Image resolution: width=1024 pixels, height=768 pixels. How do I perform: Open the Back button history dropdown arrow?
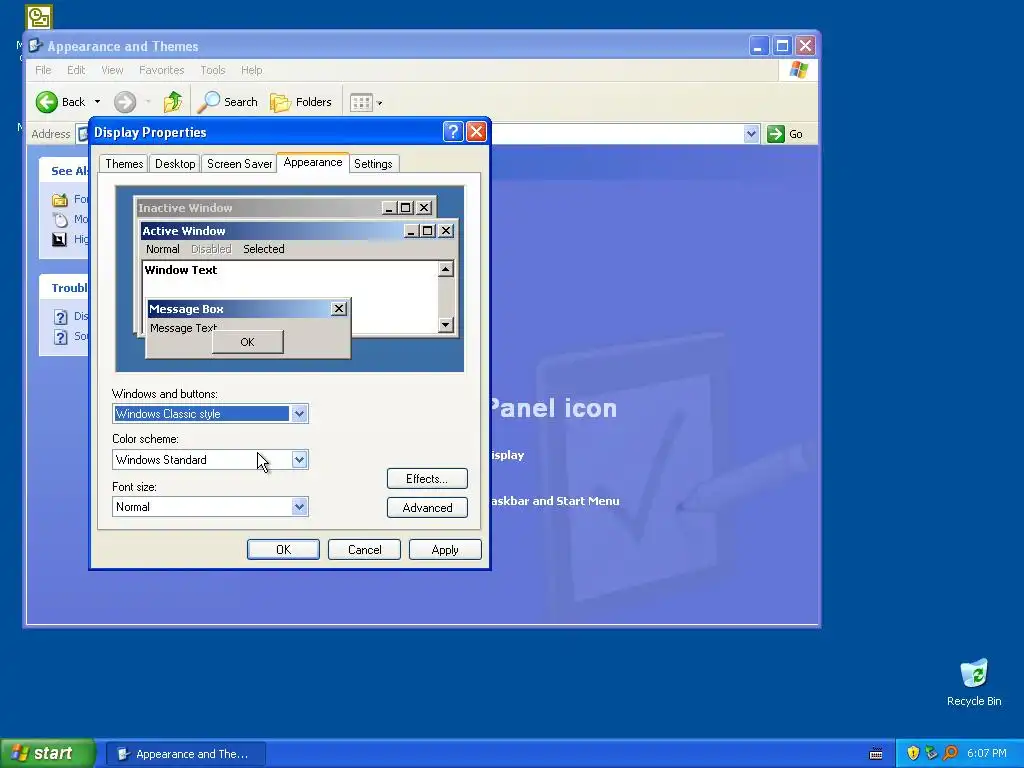pyautogui.click(x=97, y=102)
